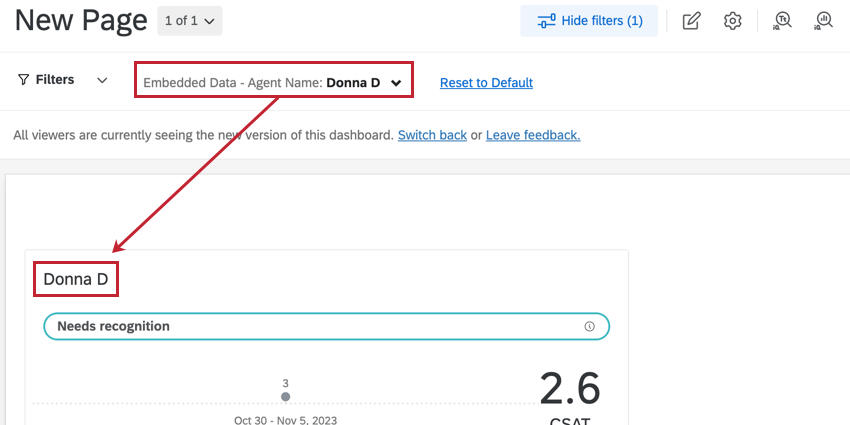Click the info icon in Needs recognition
Screen dimensions: 850x425
pyautogui.click(x=589, y=326)
